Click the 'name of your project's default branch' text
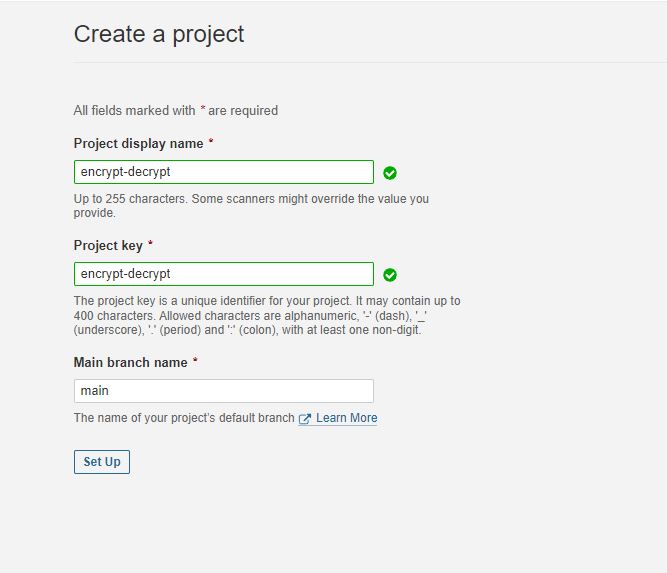 184,418
